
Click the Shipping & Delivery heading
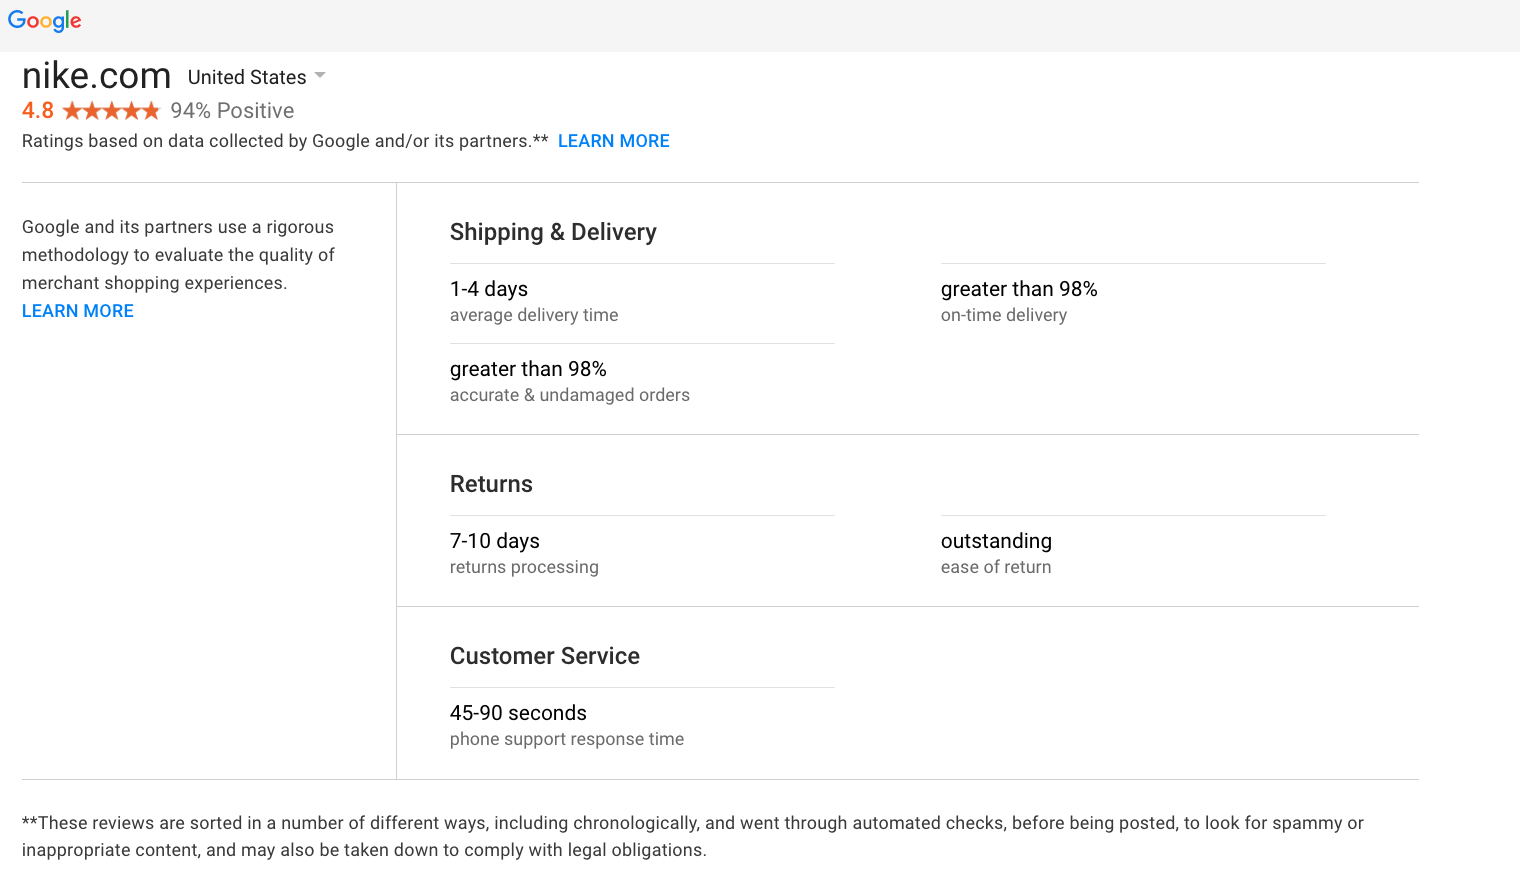click(x=553, y=232)
